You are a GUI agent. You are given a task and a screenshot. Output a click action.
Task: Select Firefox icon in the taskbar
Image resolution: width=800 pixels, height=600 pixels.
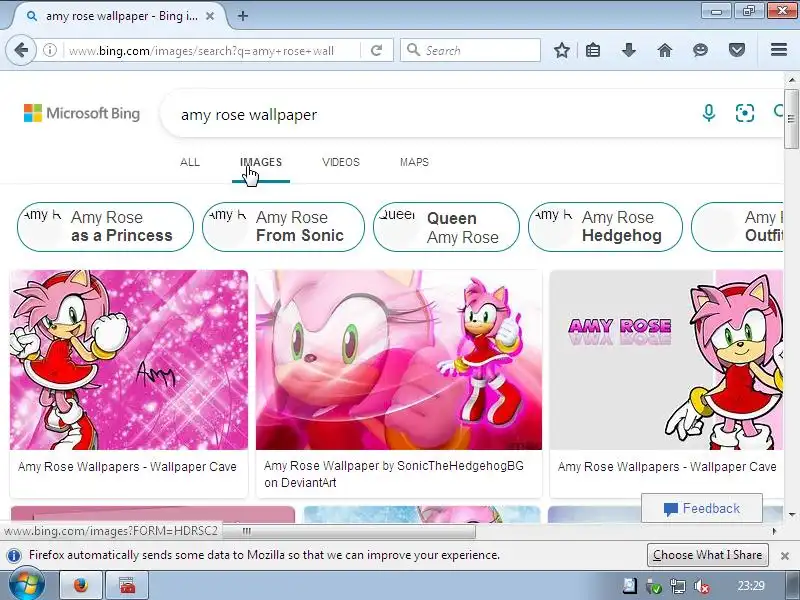(x=81, y=585)
